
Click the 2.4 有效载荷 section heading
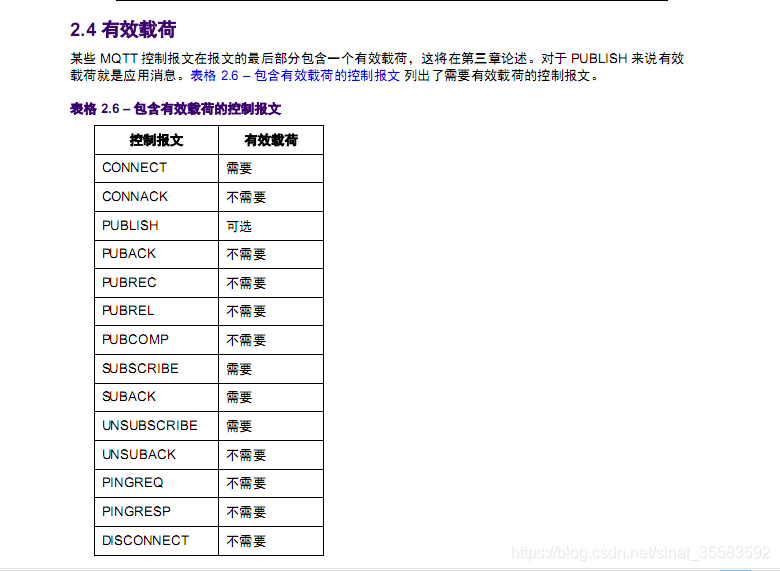coord(123,30)
